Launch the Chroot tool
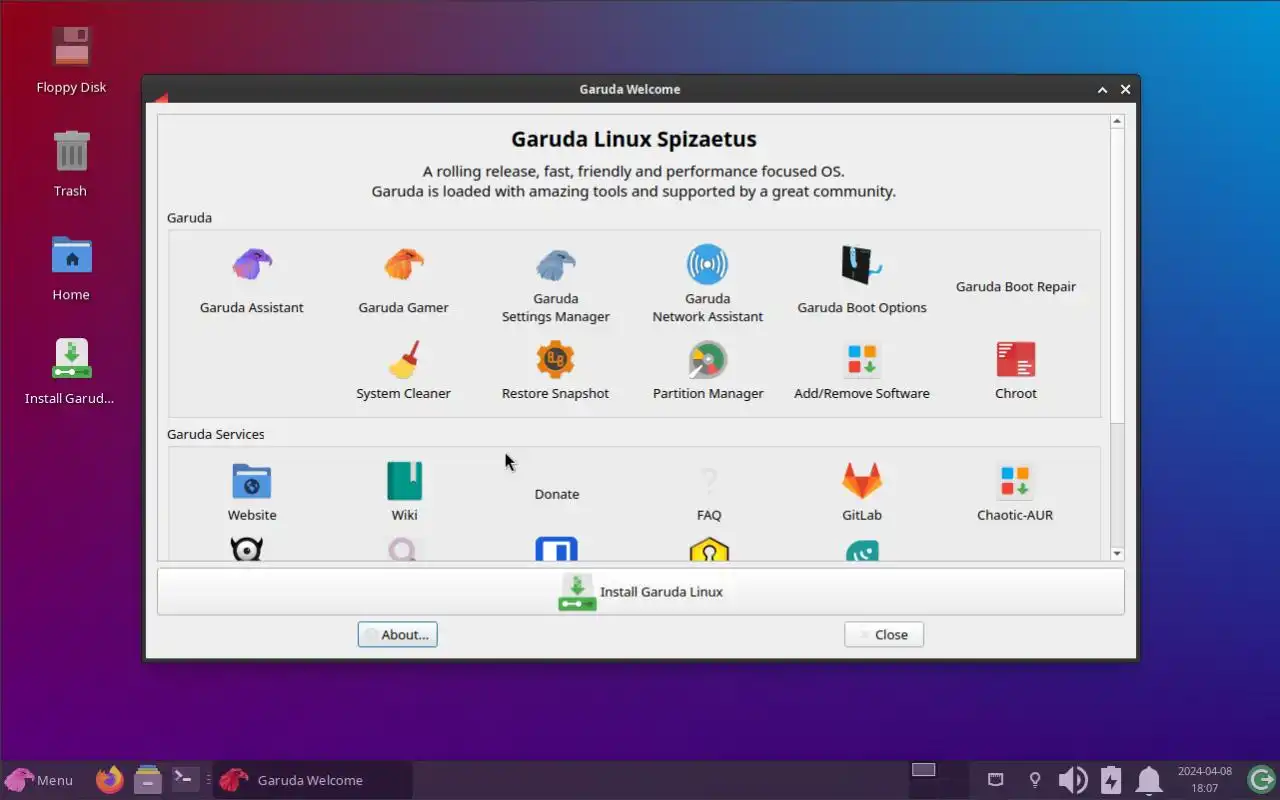Viewport: 1280px width, 800px height. (1015, 371)
